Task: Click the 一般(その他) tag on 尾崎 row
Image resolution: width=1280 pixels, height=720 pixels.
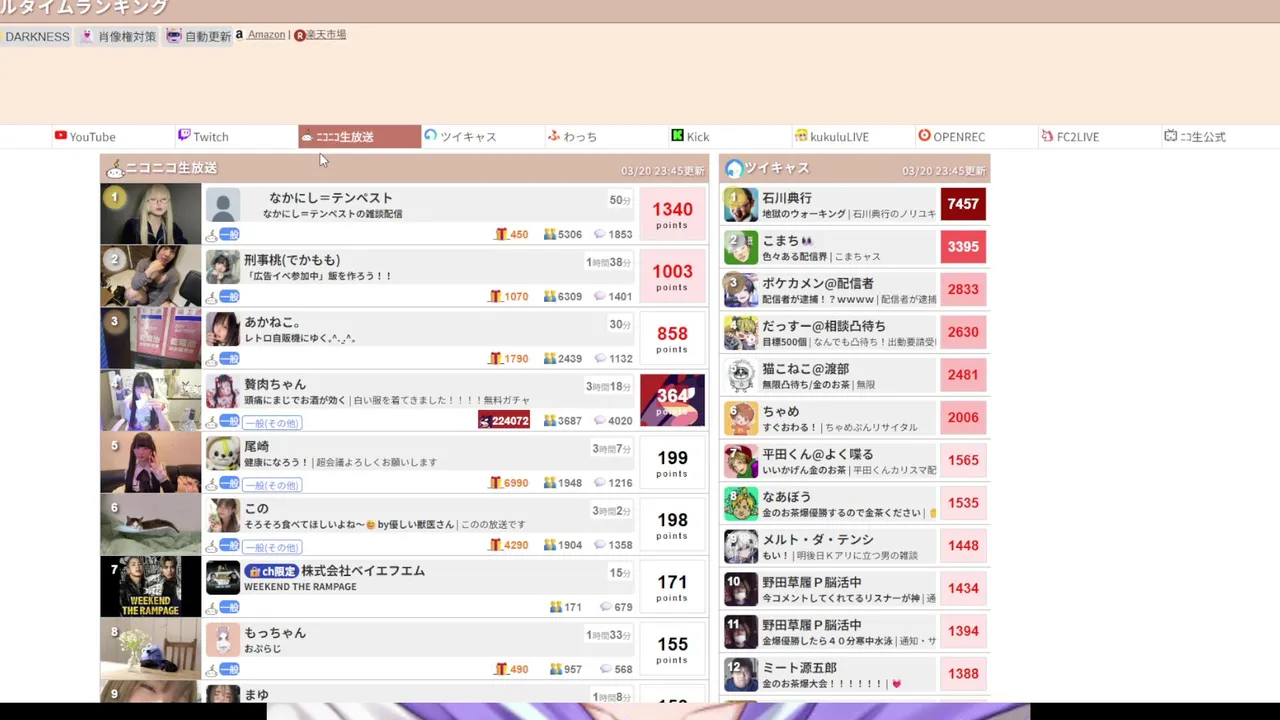Action: coord(272,485)
